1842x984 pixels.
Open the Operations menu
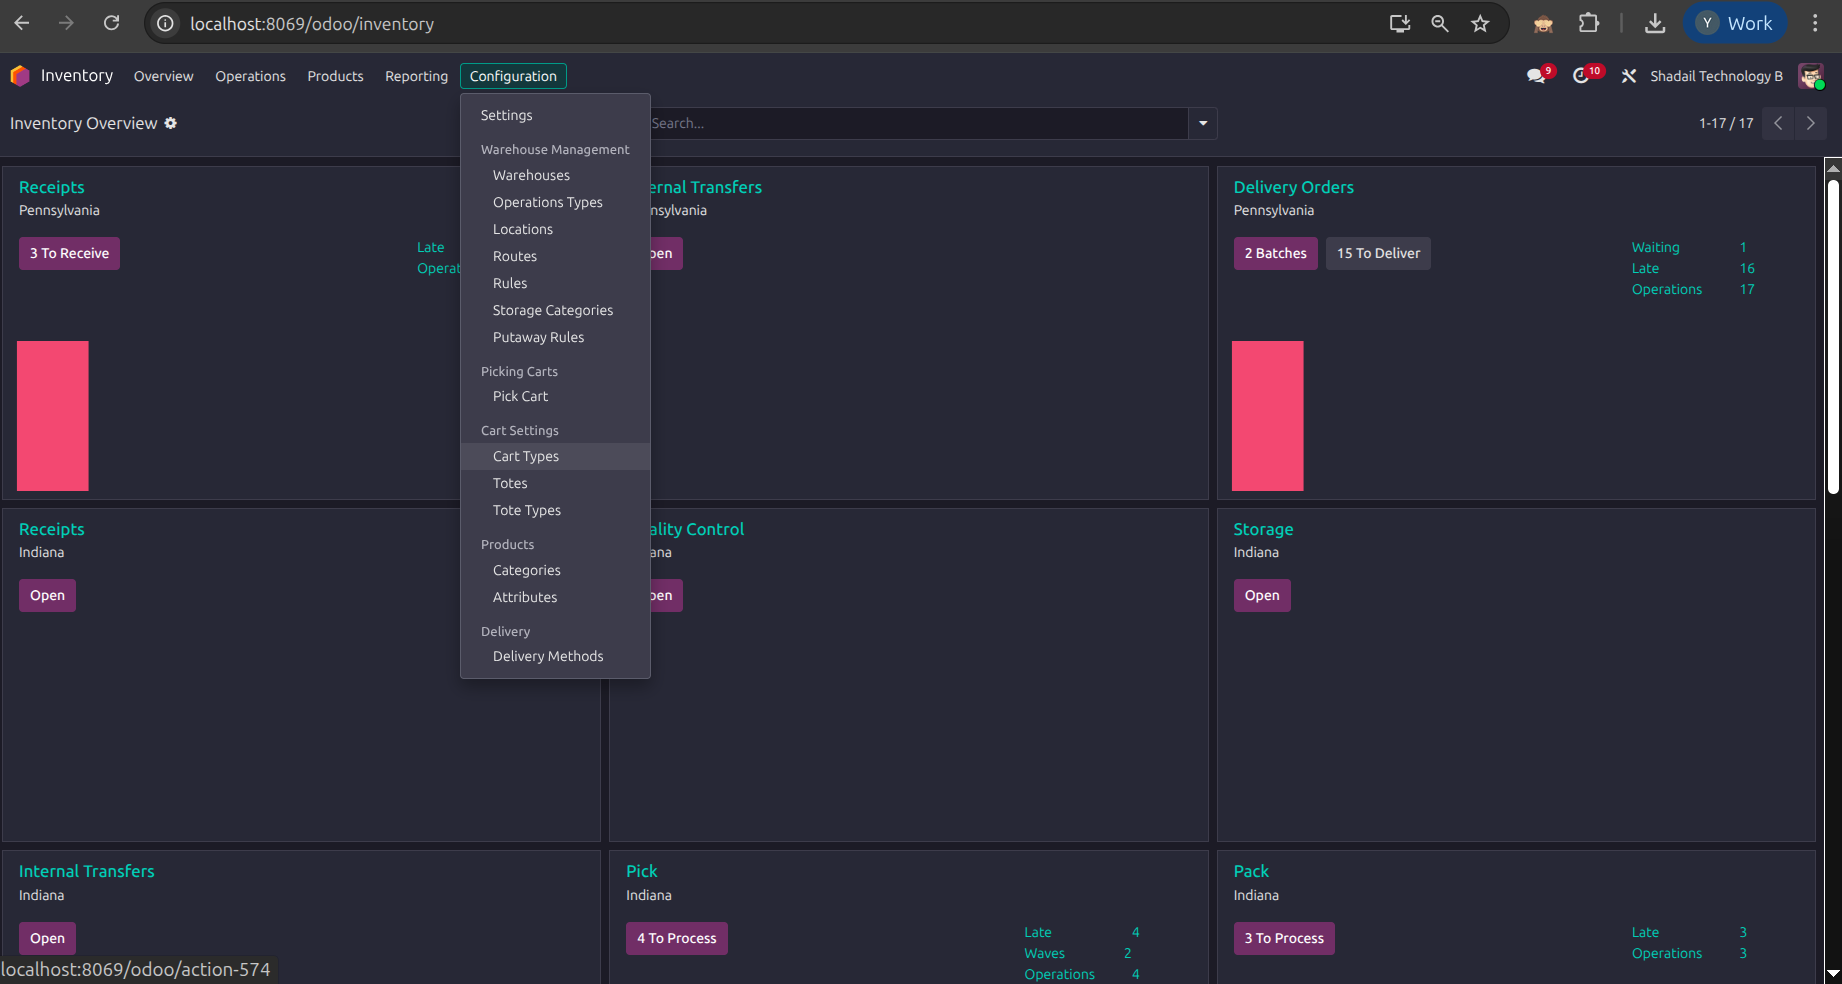[x=250, y=76]
